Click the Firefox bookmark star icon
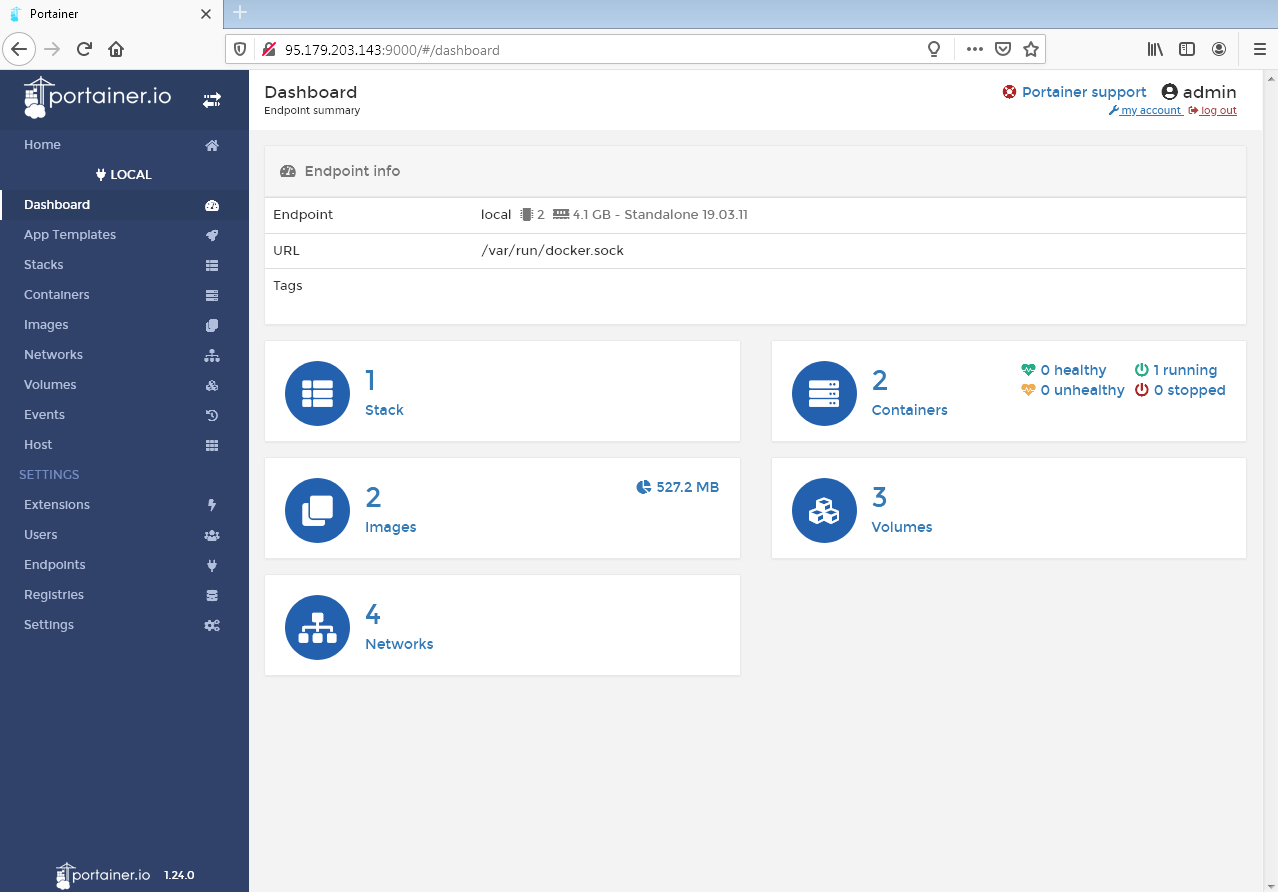The width and height of the screenshot is (1278, 892). pos(1031,49)
